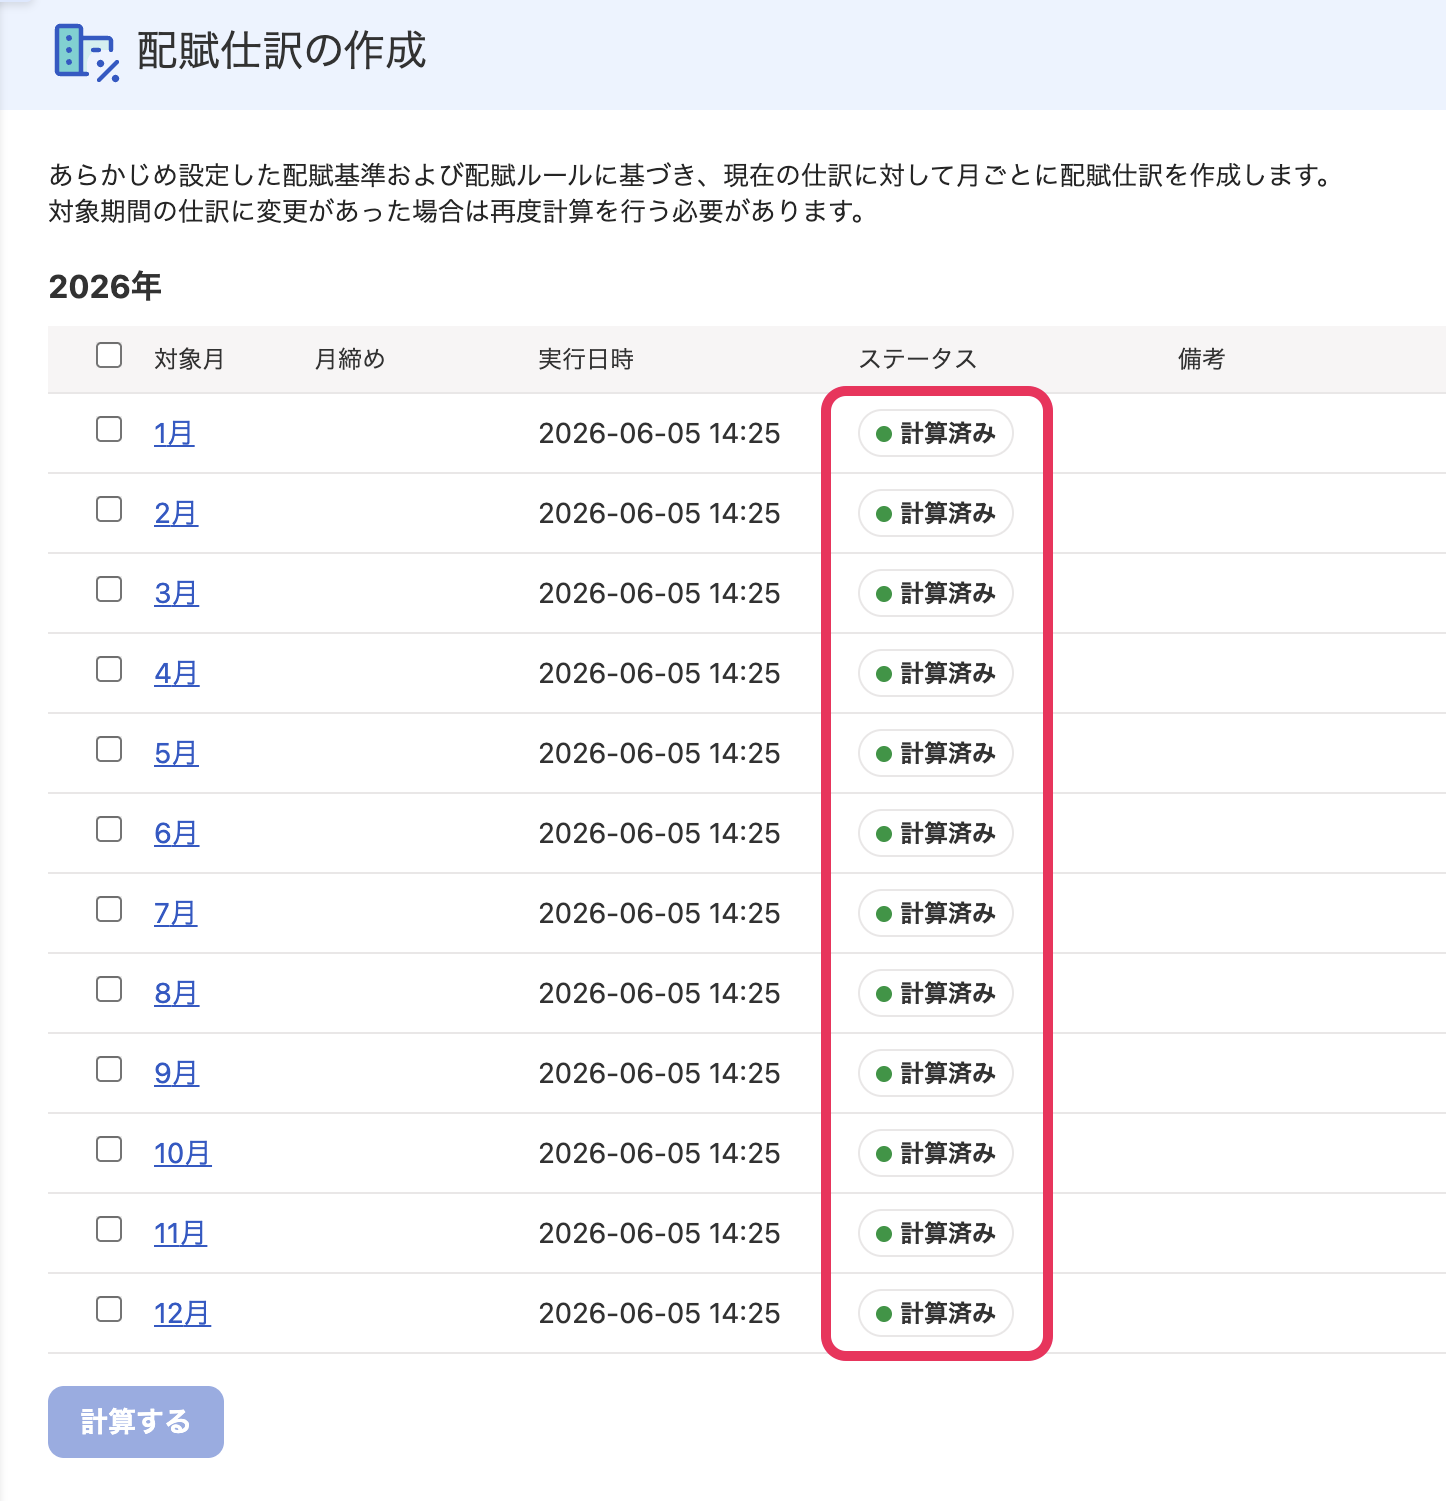
Task: Check the checkbox for 9月 row
Action: [x=109, y=1069]
